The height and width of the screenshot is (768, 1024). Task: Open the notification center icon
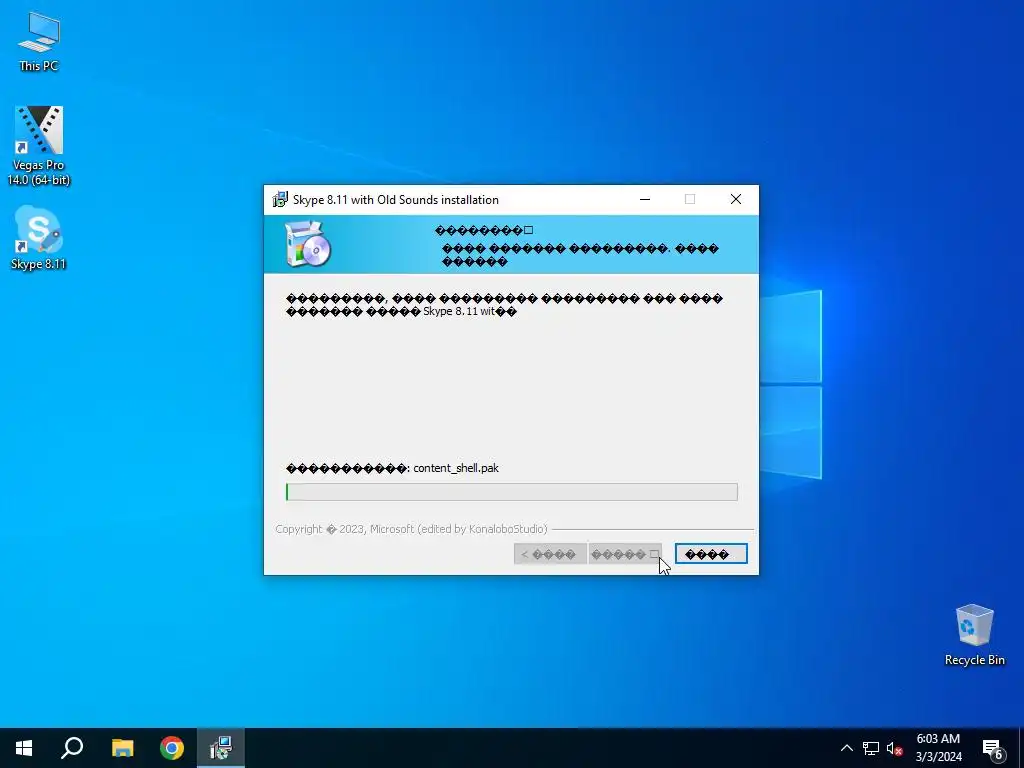[x=993, y=748]
